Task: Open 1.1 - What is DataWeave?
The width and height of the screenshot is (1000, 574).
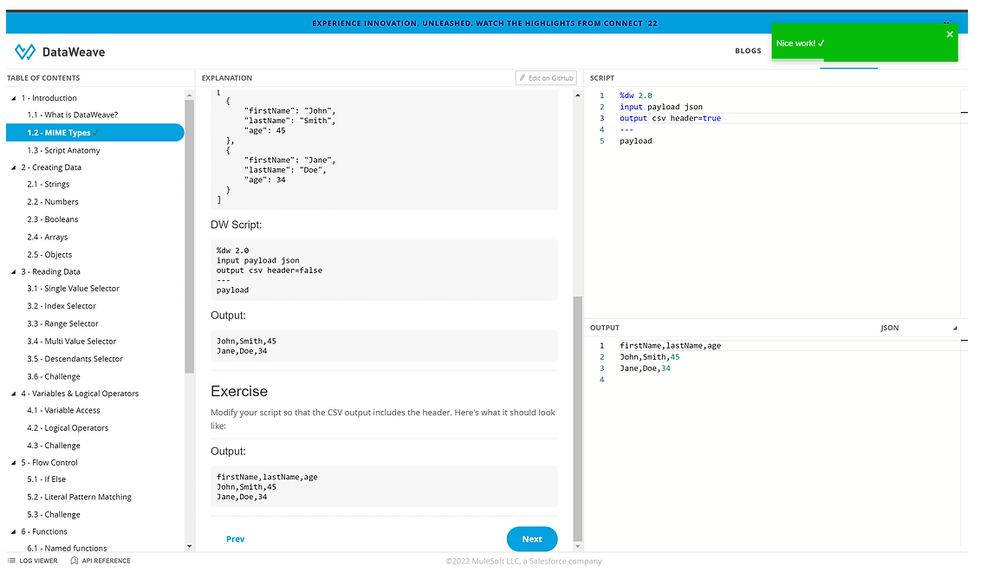Action: pyautogui.click(x=72, y=115)
